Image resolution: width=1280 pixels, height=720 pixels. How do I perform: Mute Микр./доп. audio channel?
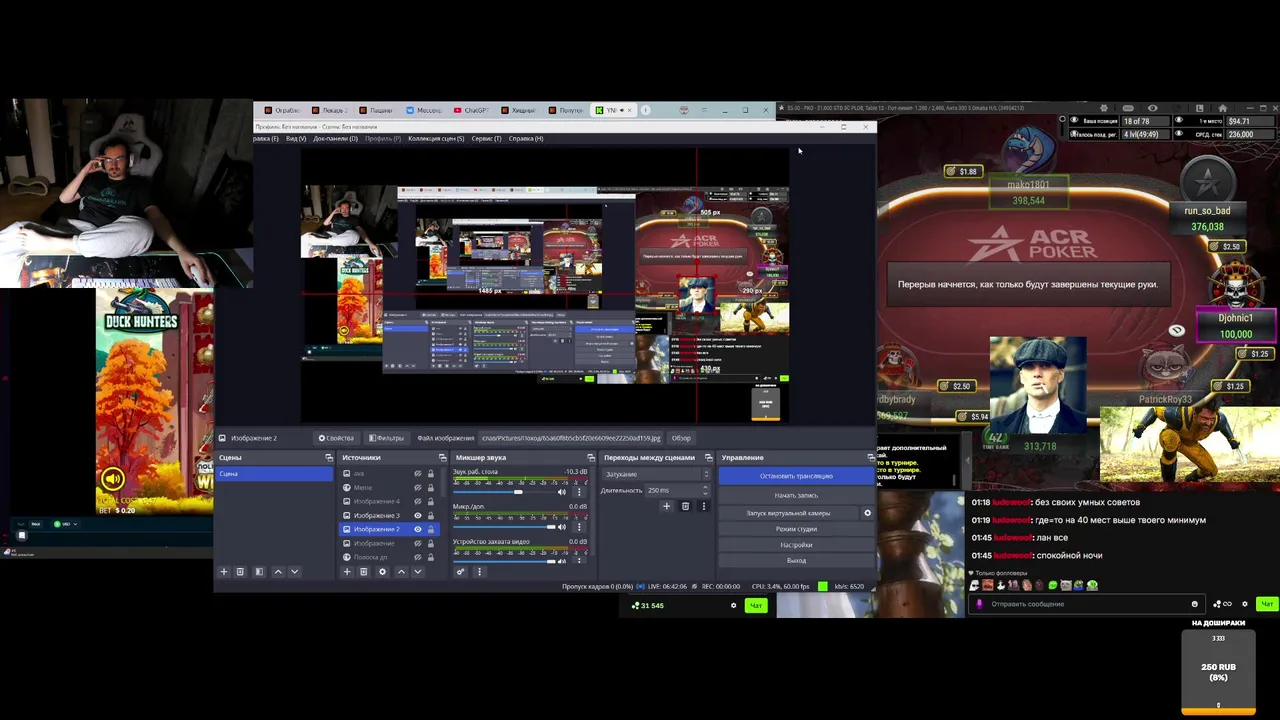pos(561,527)
